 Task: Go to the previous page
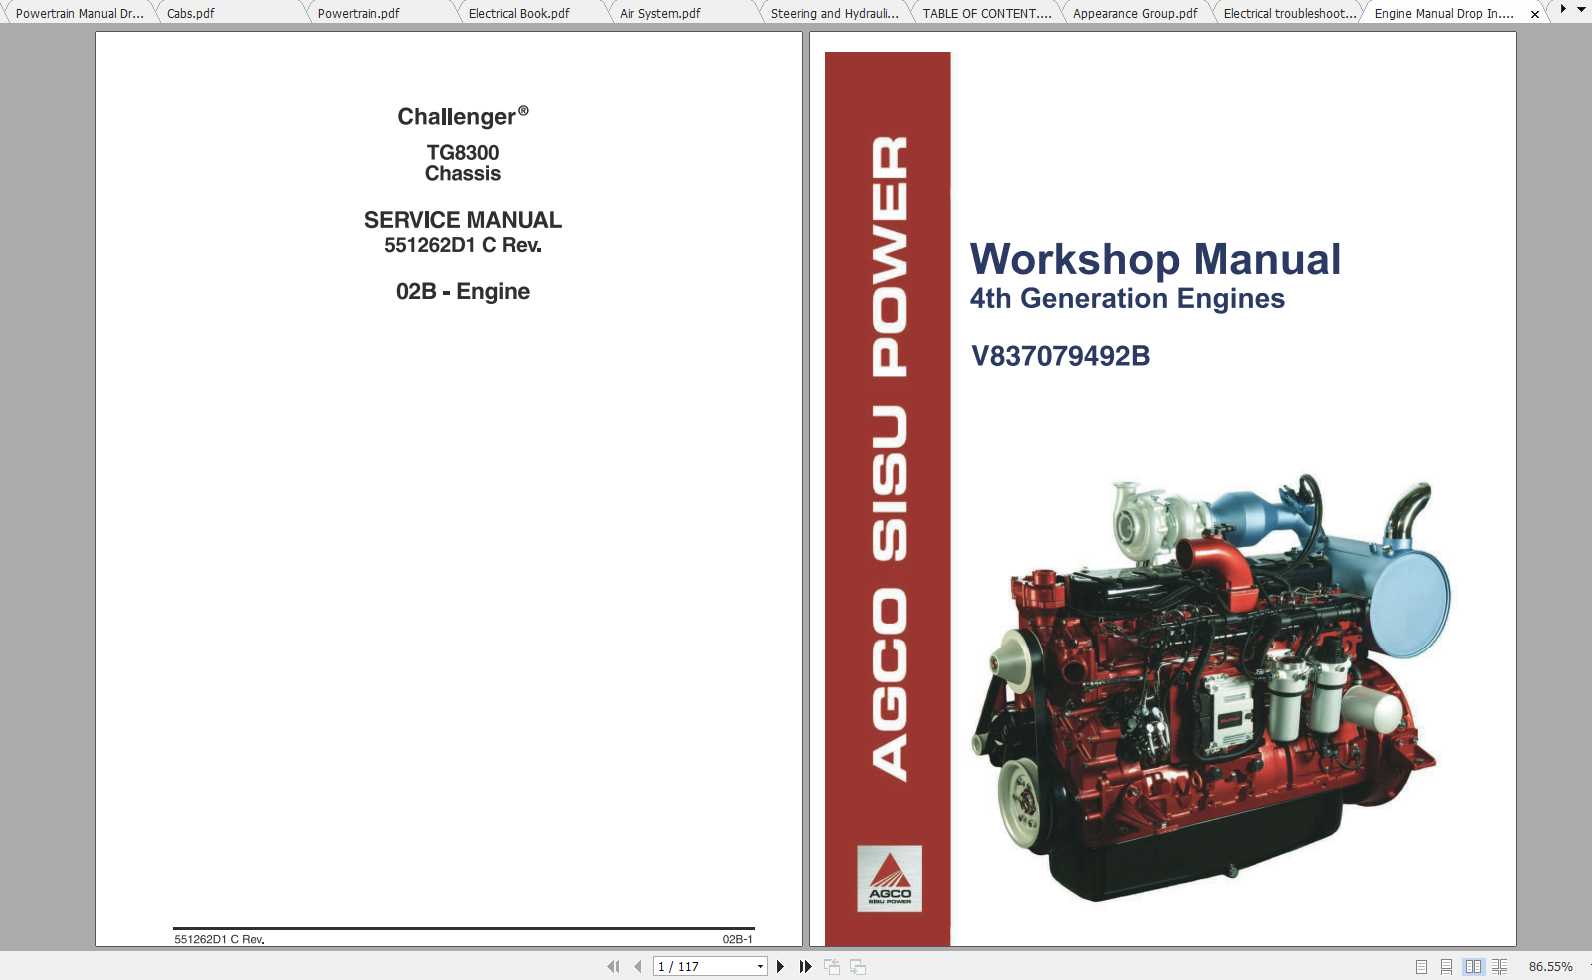pos(638,966)
